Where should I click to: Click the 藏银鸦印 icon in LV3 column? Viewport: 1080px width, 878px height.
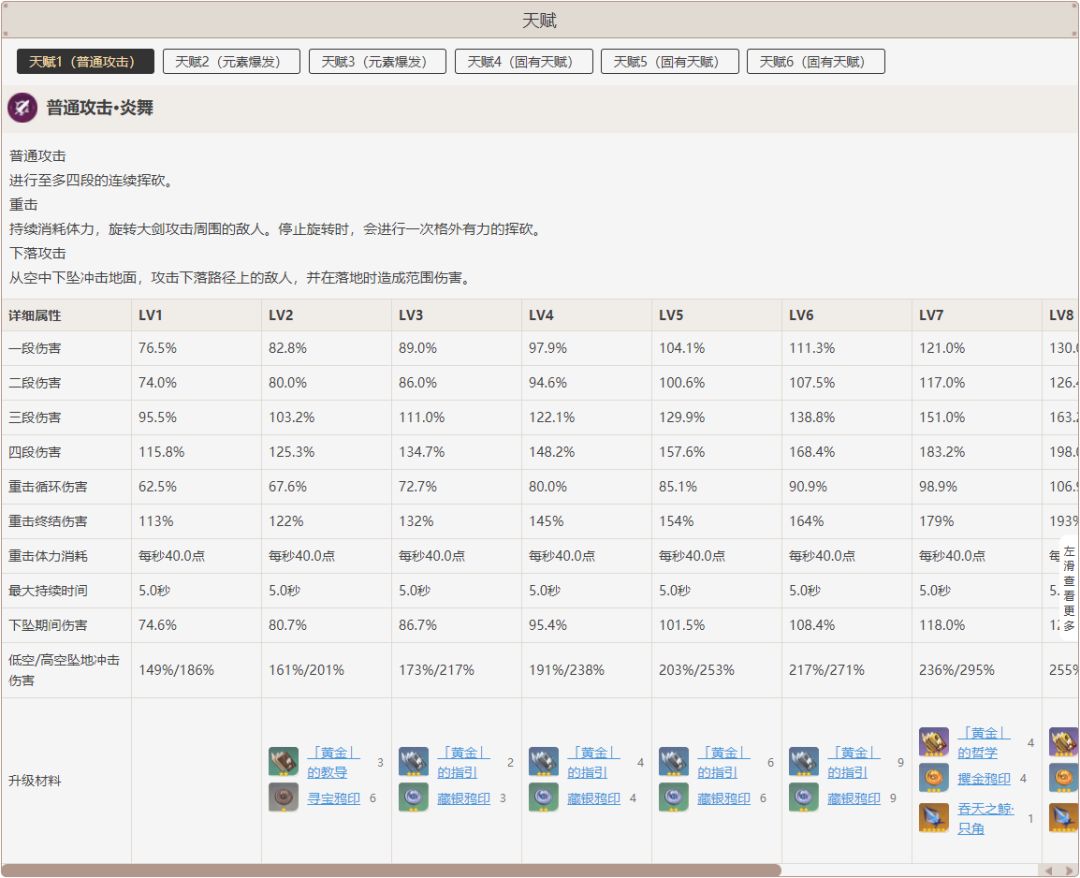pos(413,797)
